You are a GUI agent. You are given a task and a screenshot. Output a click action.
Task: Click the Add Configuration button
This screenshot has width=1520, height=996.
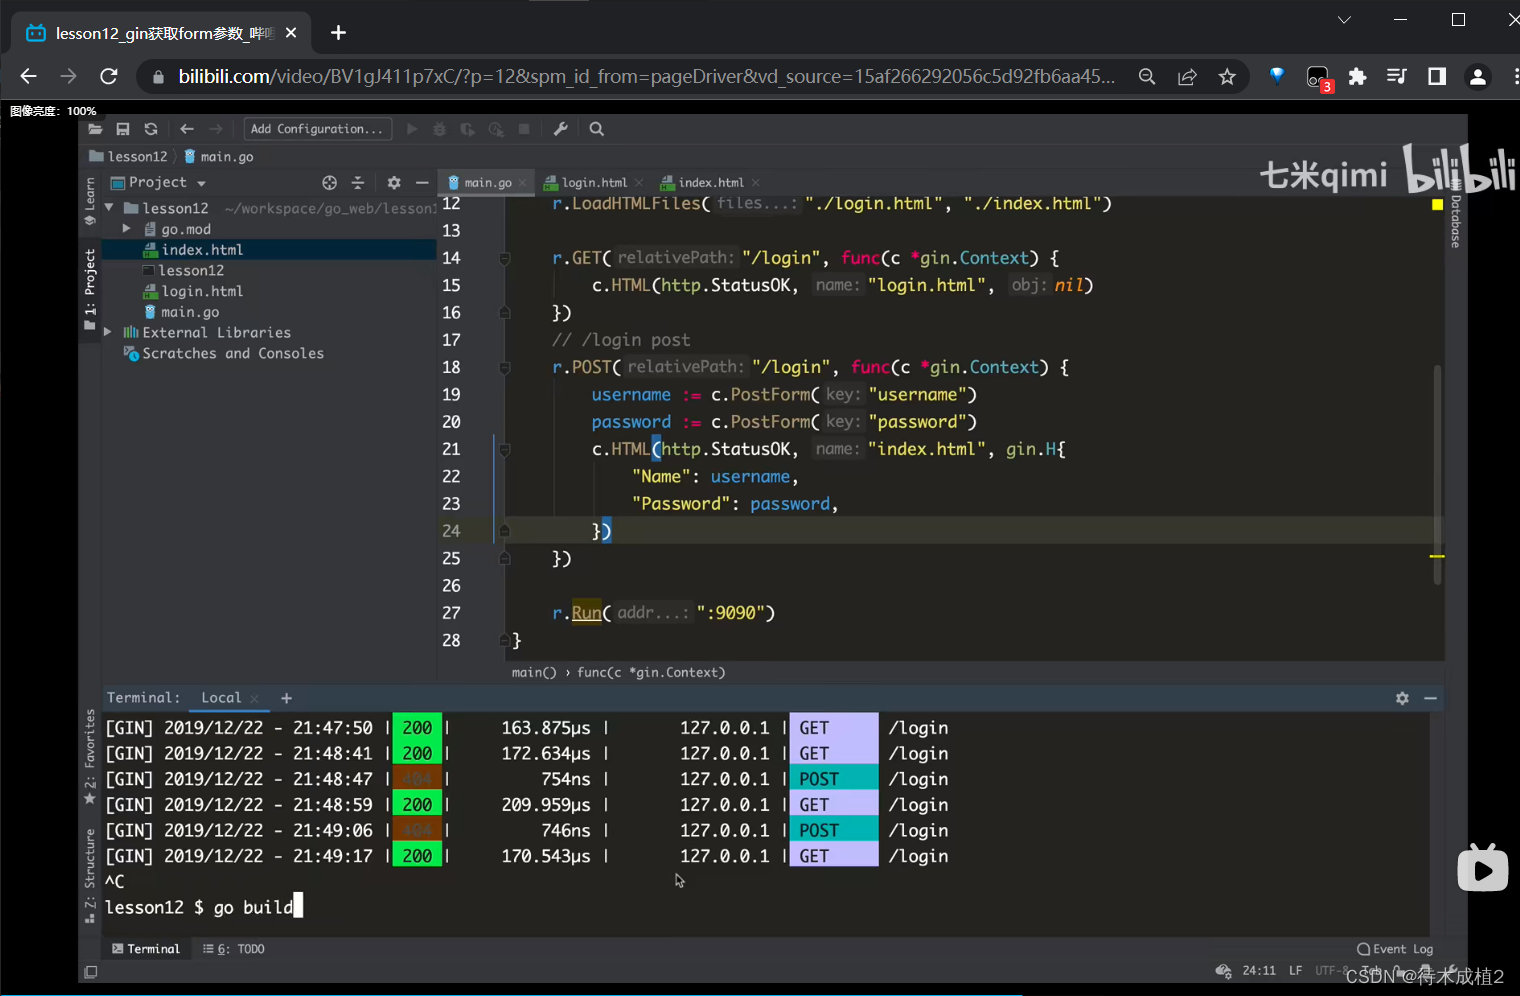[316, 129]
